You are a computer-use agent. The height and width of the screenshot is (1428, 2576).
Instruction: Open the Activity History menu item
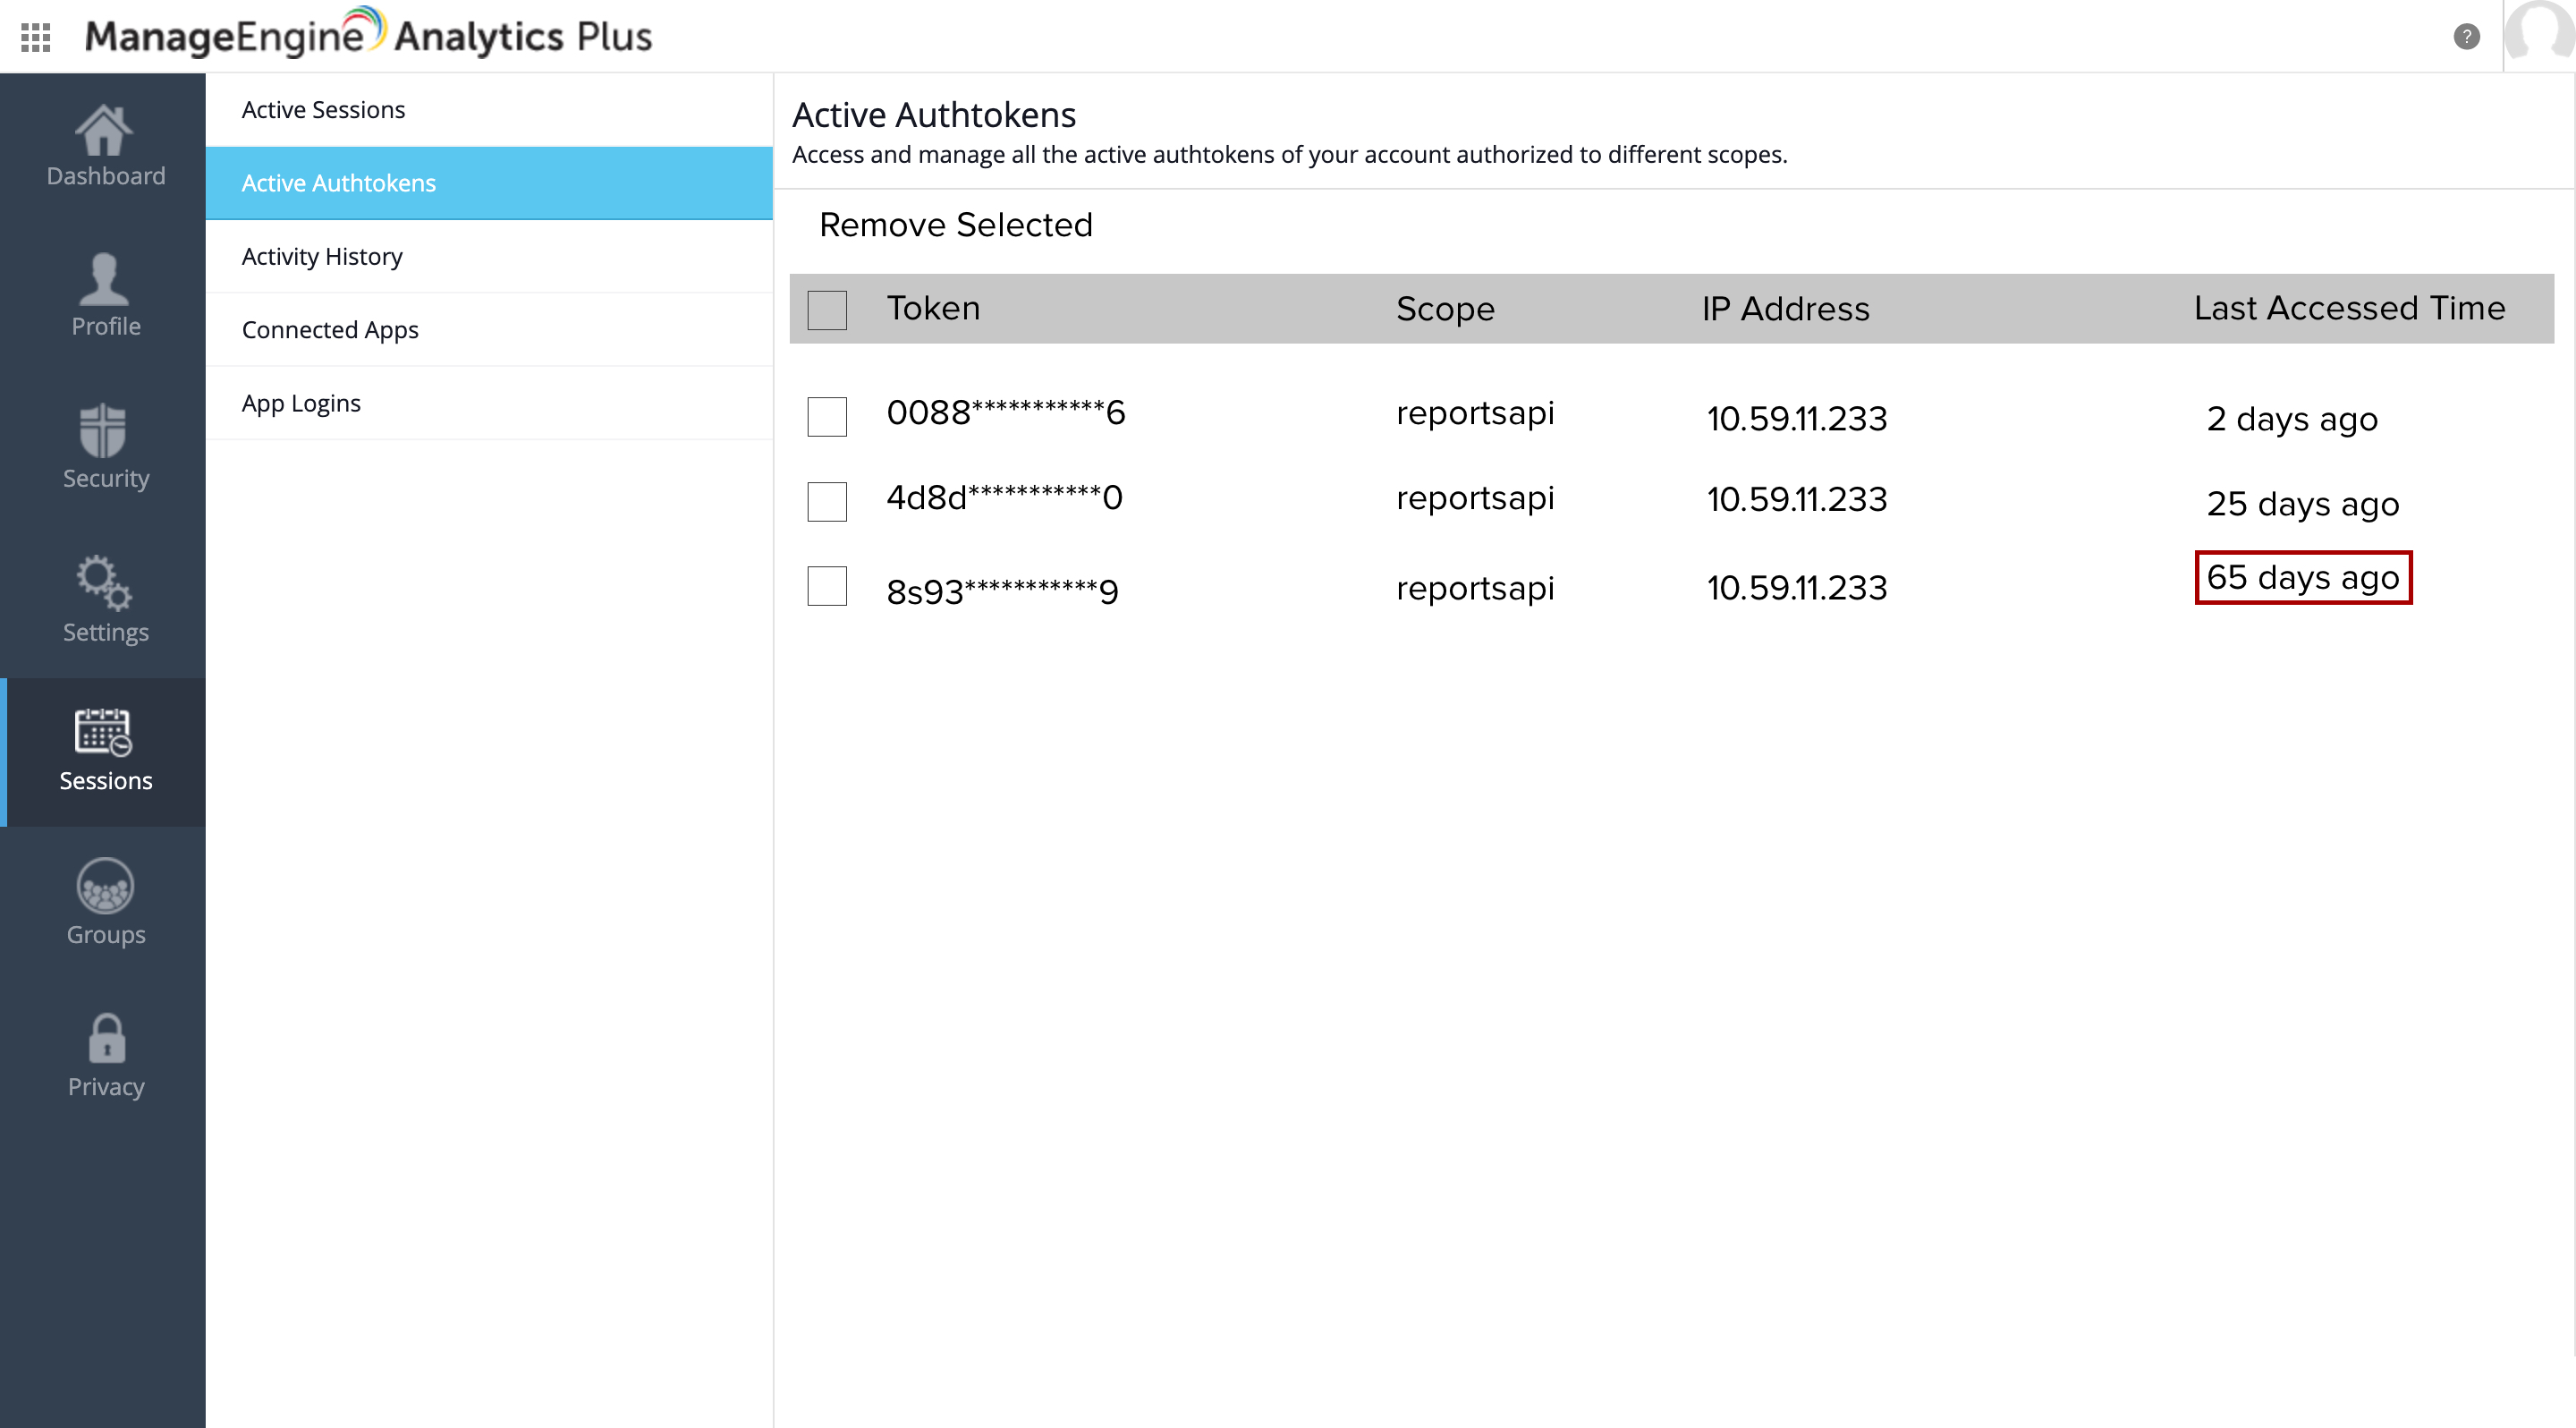coord(322,256)
